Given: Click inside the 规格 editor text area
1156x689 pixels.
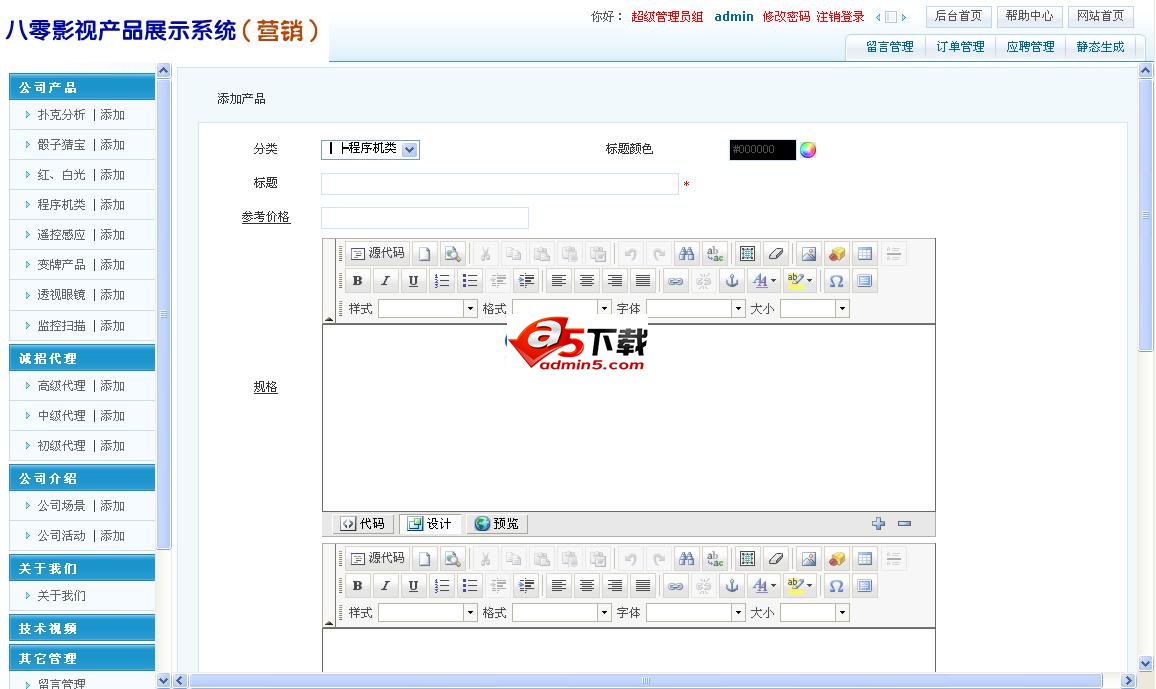Looking at the screenshot, I should point(629,418).
